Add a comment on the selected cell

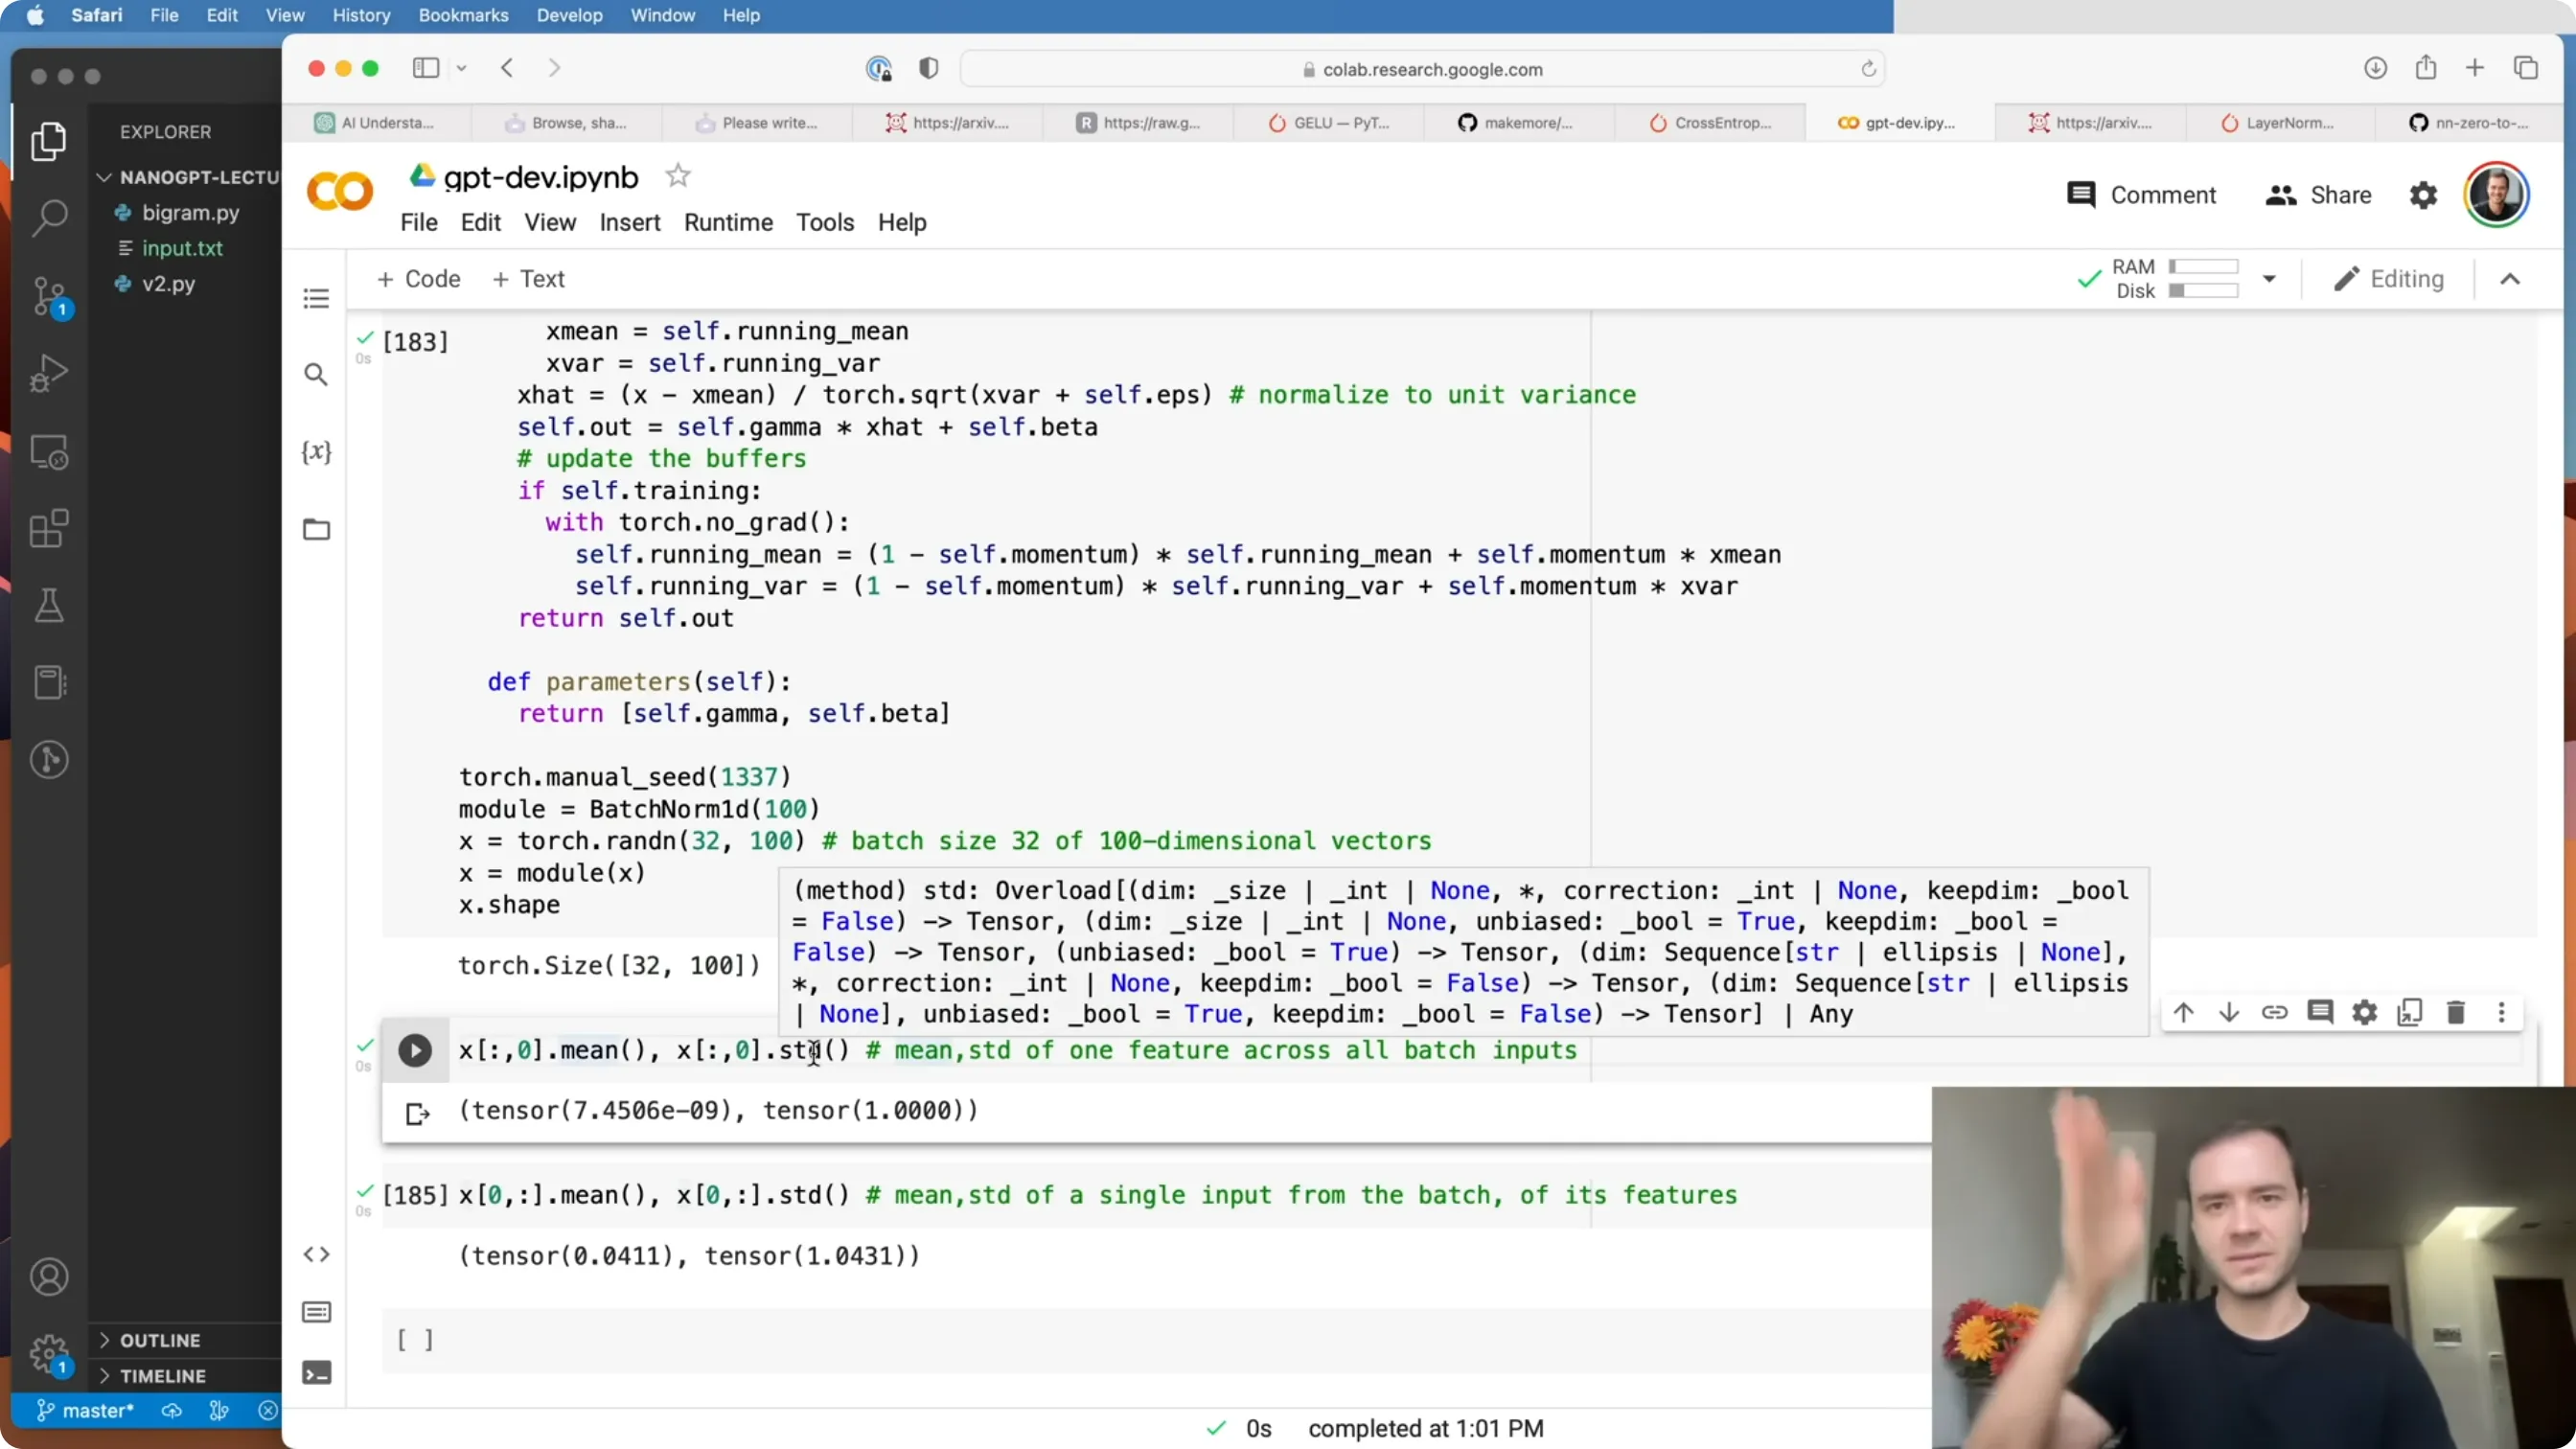(x=2320, y=1012)
